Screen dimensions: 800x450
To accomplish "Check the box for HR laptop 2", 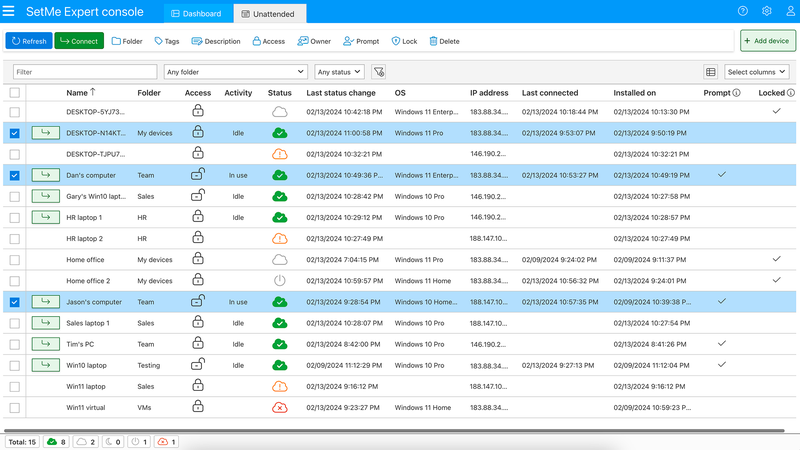I will [14, 239].
